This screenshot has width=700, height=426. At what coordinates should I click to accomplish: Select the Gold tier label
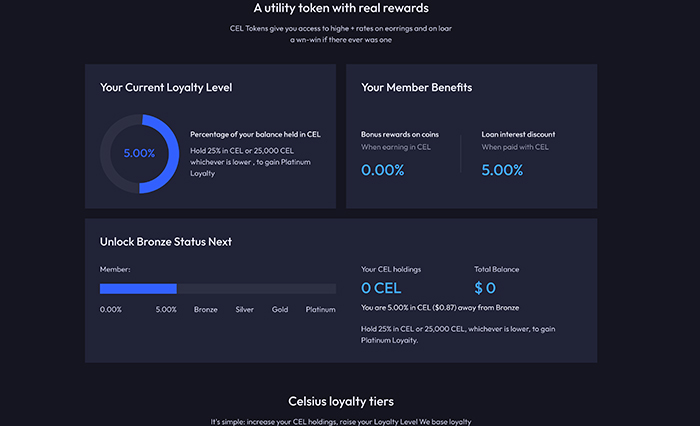[280, 309]
